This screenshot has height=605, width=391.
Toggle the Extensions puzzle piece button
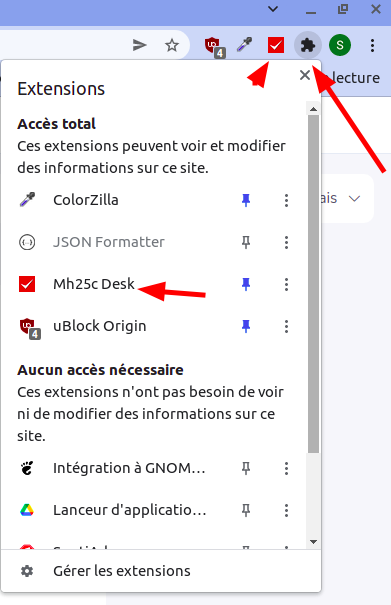pyautogui.click(x=308, y=46)
